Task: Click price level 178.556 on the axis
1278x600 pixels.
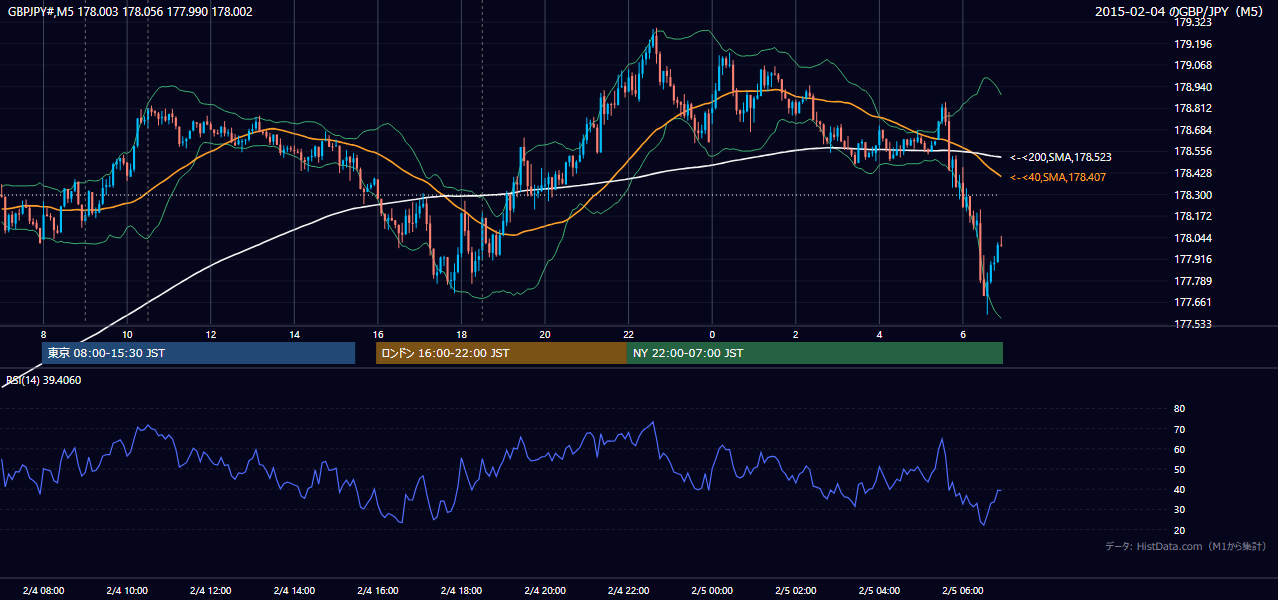Action: click(1192, 151)
